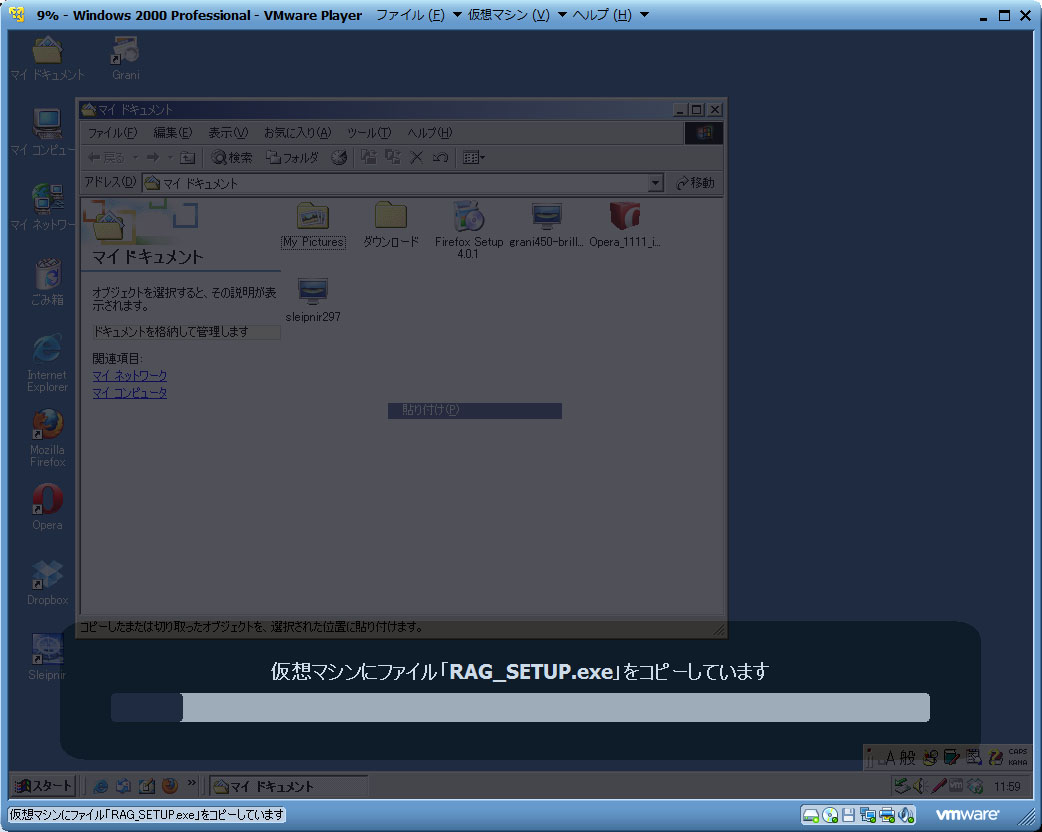This screenshot has height=832, width=1042.
Task: Click the Dropbox desktop shortcut
Action: (x=47, y=583)
